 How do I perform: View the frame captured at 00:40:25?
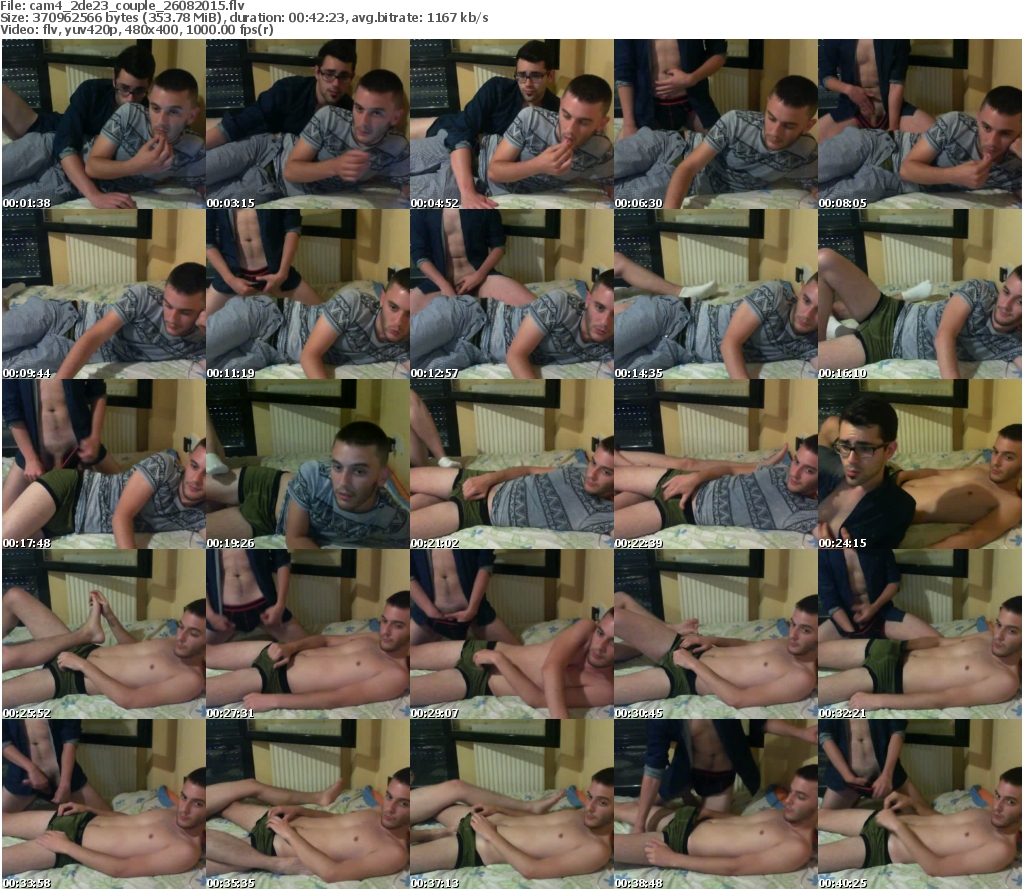[x=920, y=803]
